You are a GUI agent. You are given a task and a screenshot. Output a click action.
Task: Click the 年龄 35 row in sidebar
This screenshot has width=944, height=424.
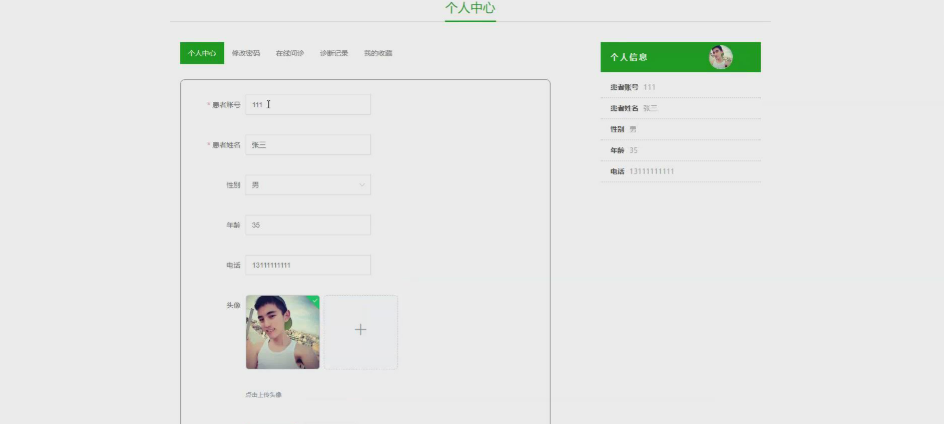(x=680, y=151)
